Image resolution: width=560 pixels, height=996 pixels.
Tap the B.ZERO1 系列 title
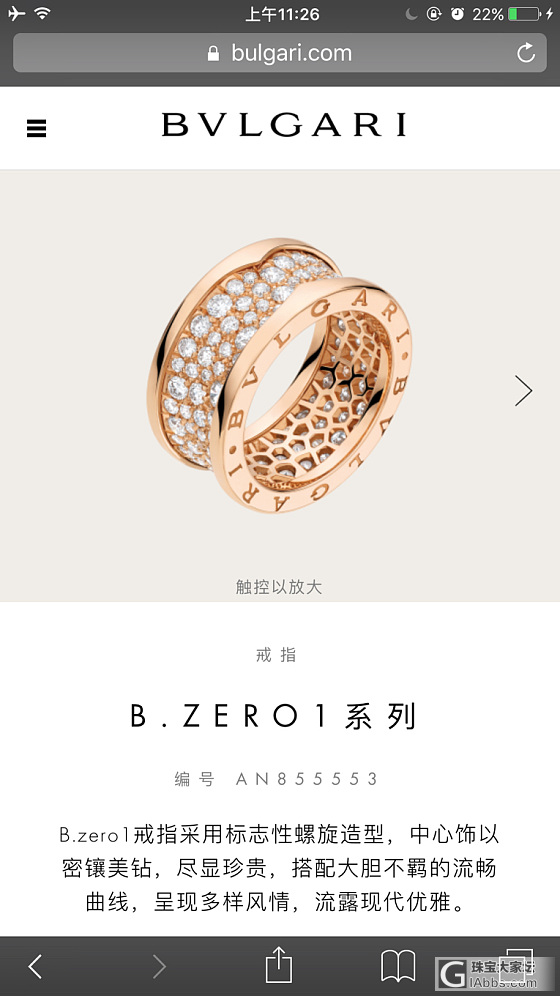click(274, 717)
